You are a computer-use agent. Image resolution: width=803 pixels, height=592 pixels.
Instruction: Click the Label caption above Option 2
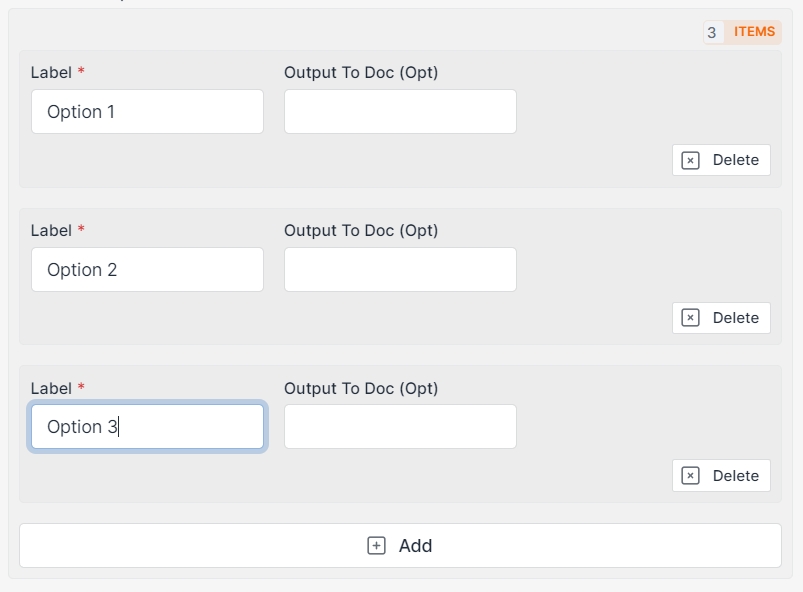pyautogui.click(x=51, y=230)
